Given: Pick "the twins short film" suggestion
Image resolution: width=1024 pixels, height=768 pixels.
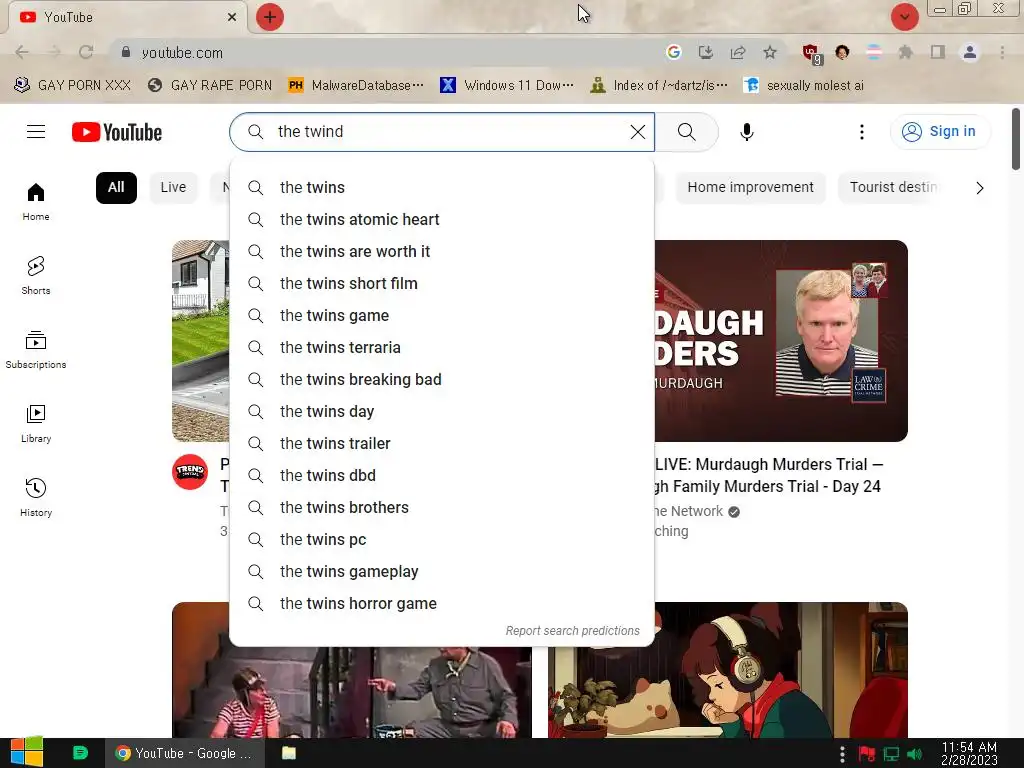Looking at the screenshot, I should point(442,283).
